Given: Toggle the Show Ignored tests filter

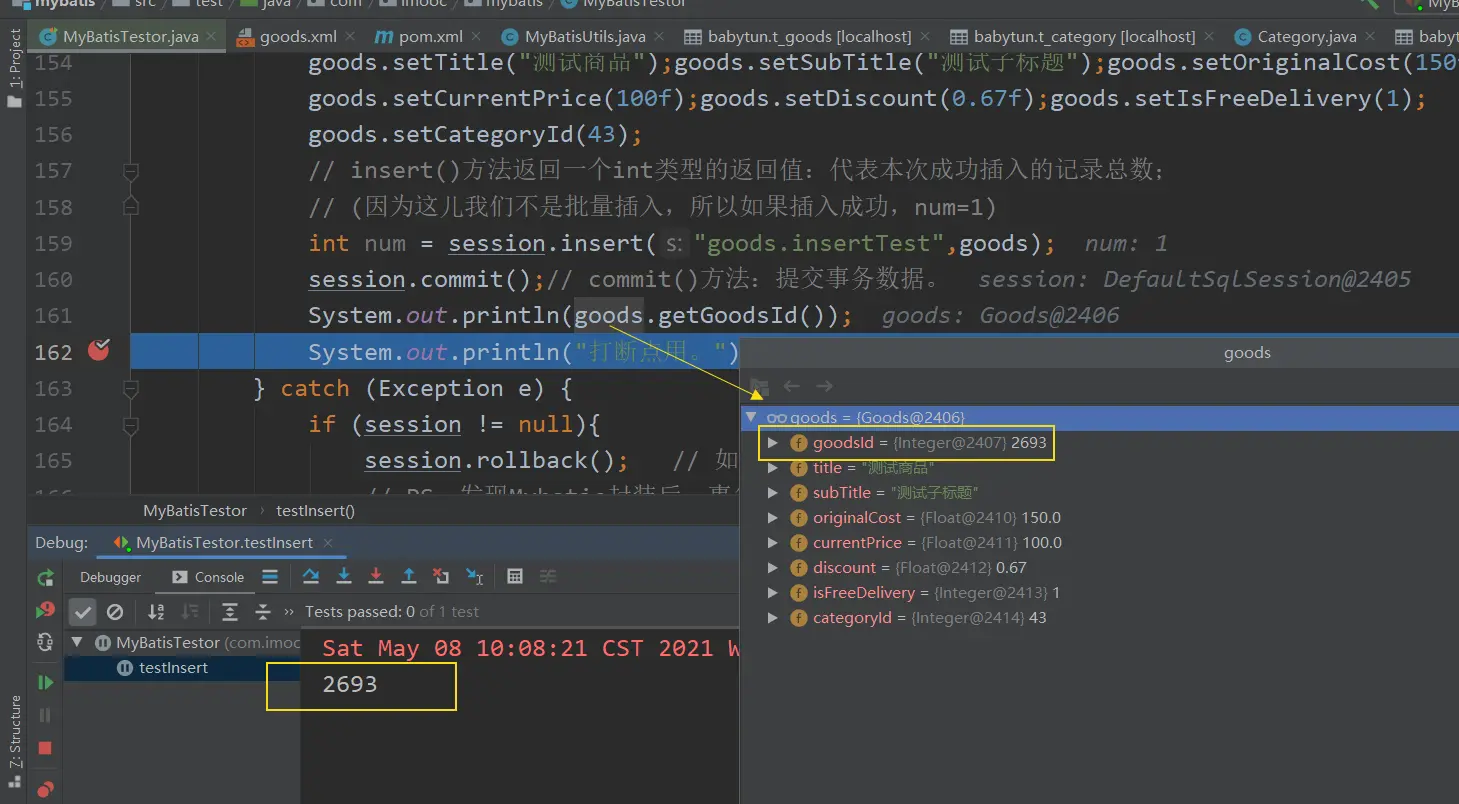Looking at the screenshot, I should click(115, 611).
